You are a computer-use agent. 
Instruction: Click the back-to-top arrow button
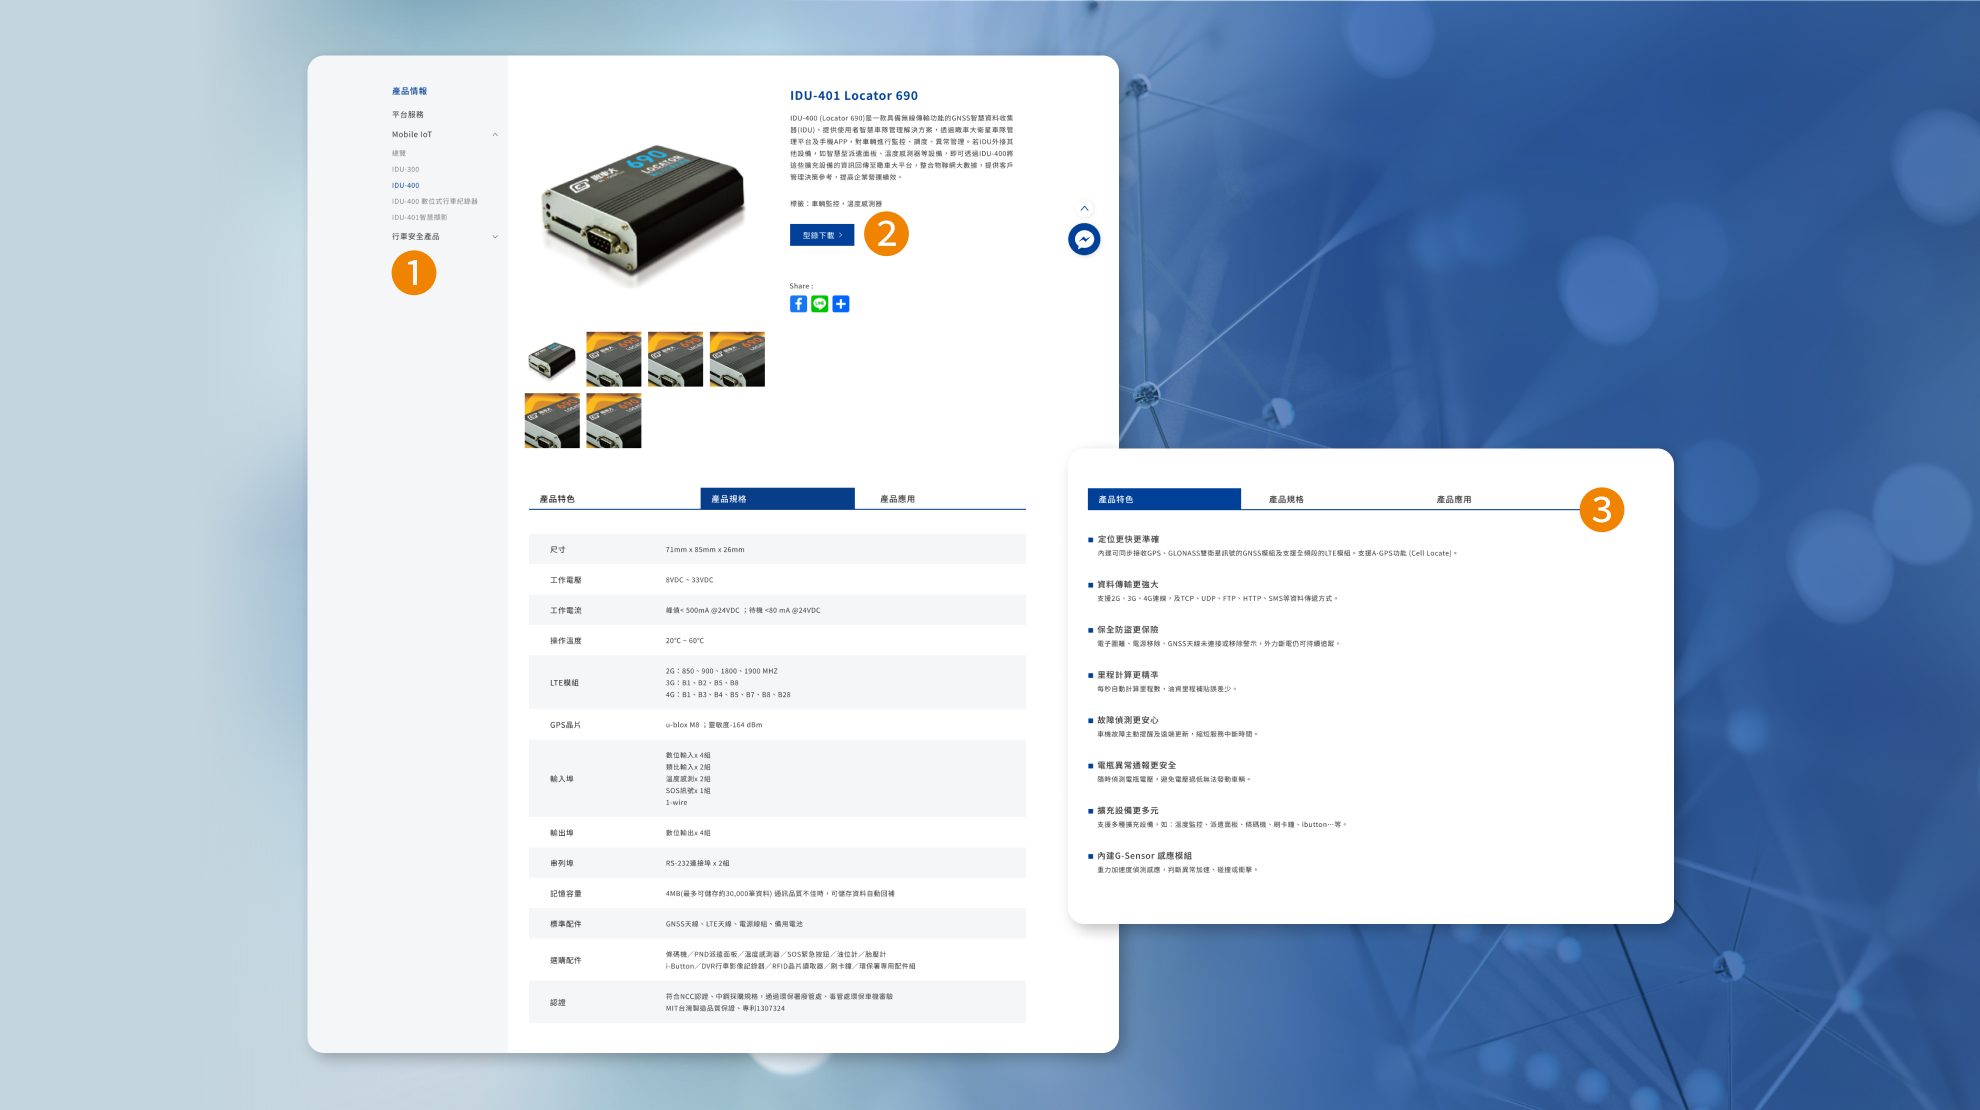[x=1084, y=208]
